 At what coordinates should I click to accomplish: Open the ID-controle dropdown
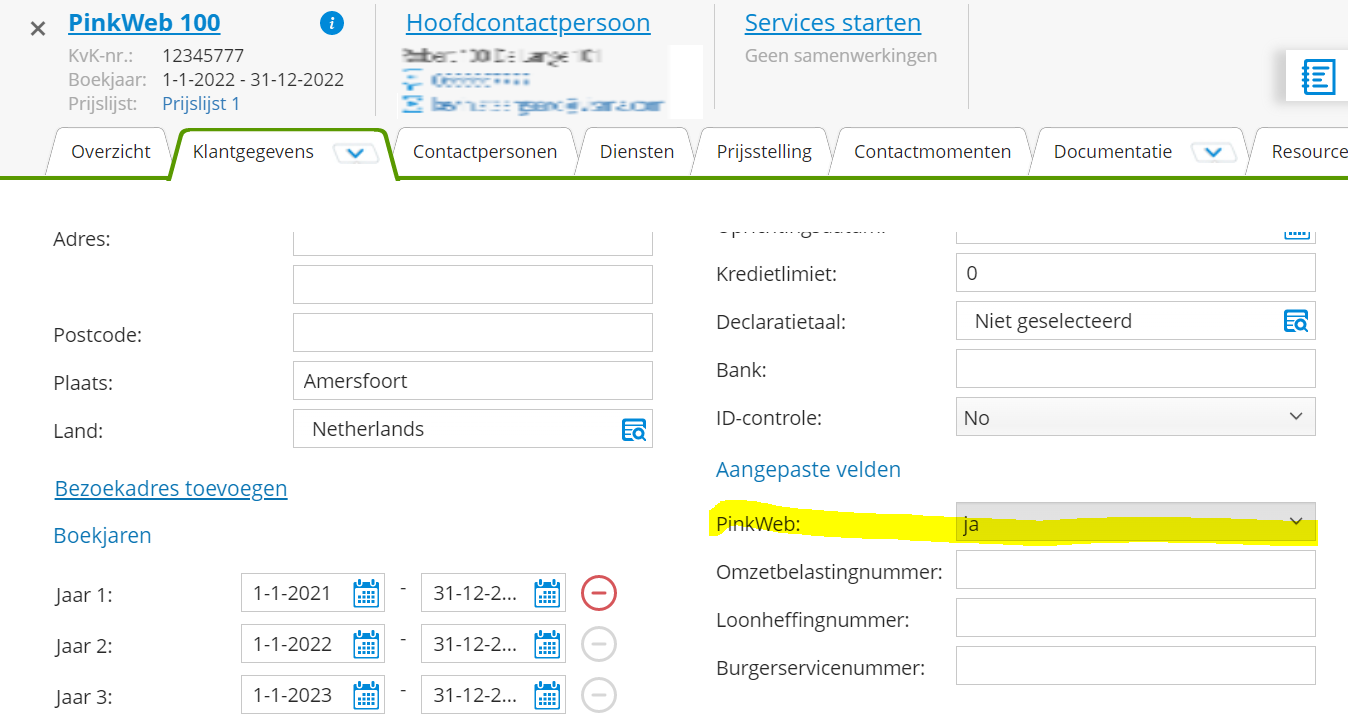click(x=1135, y=418)
